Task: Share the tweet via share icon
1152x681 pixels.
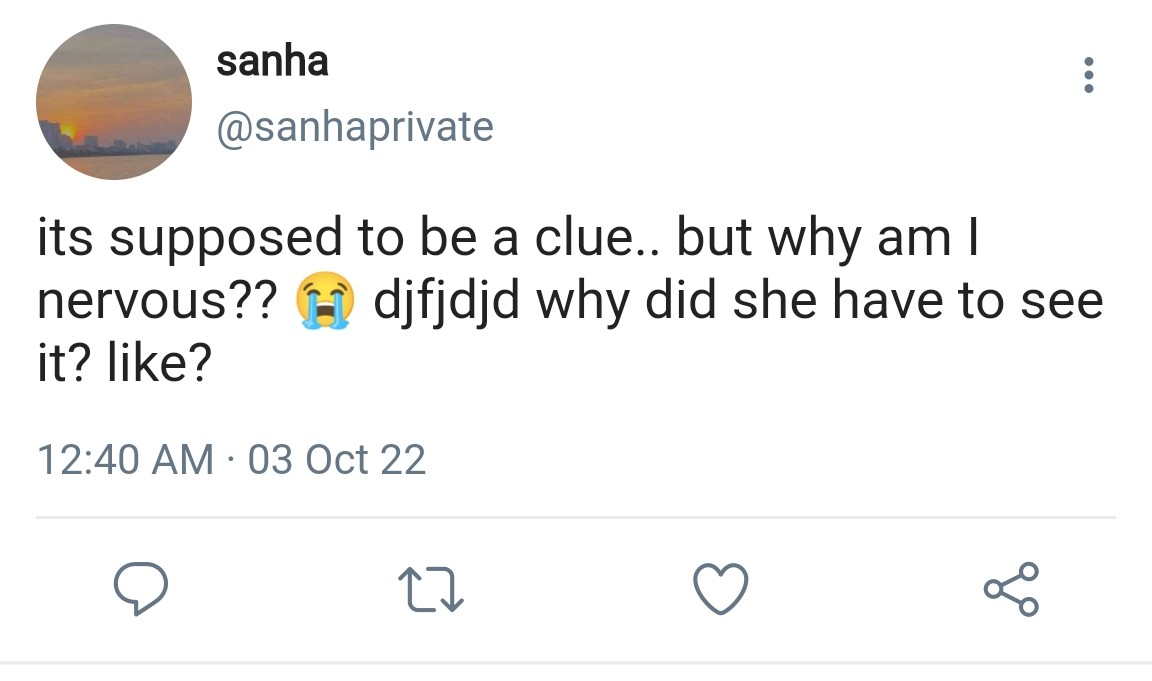Action: coord(1011,589)
